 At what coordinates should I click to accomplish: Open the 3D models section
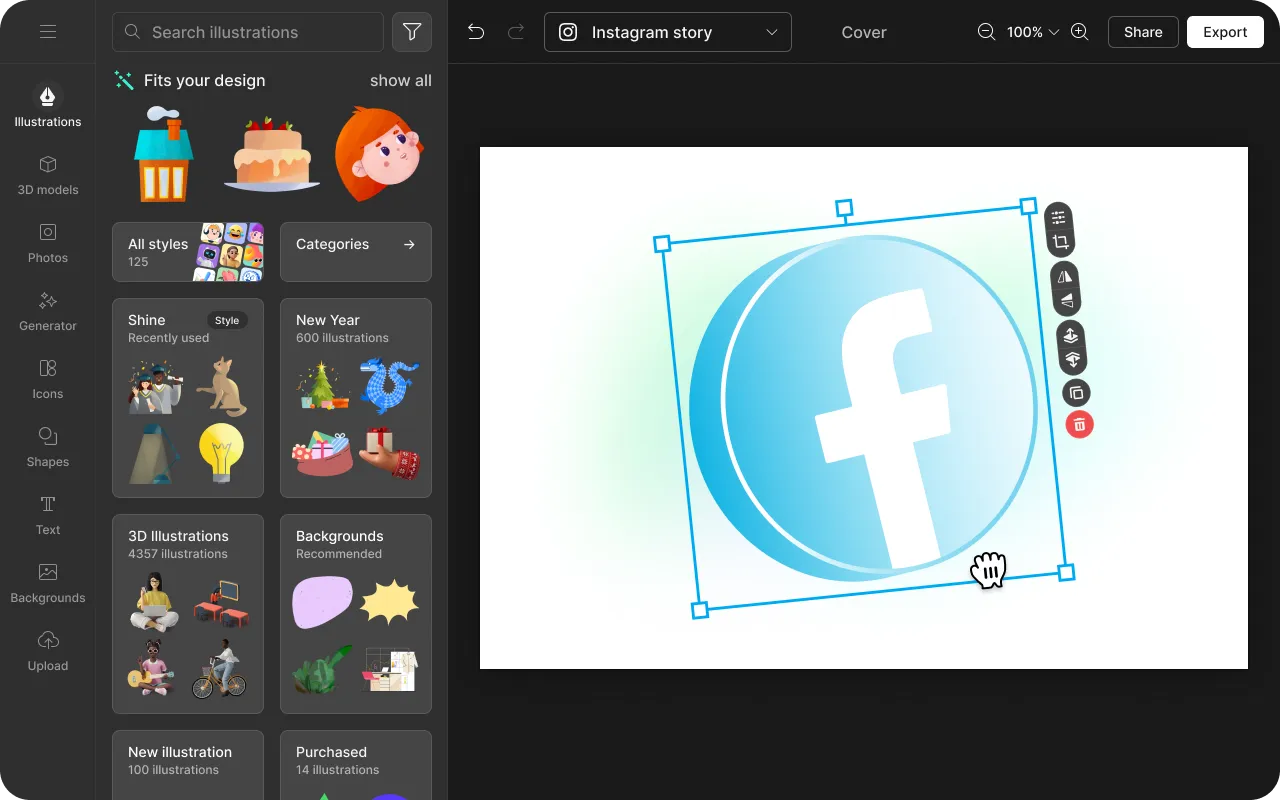click(47, 175)
